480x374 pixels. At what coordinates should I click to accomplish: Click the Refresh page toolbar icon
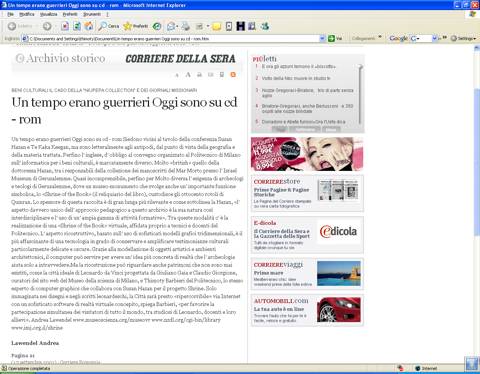coord(77,26)
